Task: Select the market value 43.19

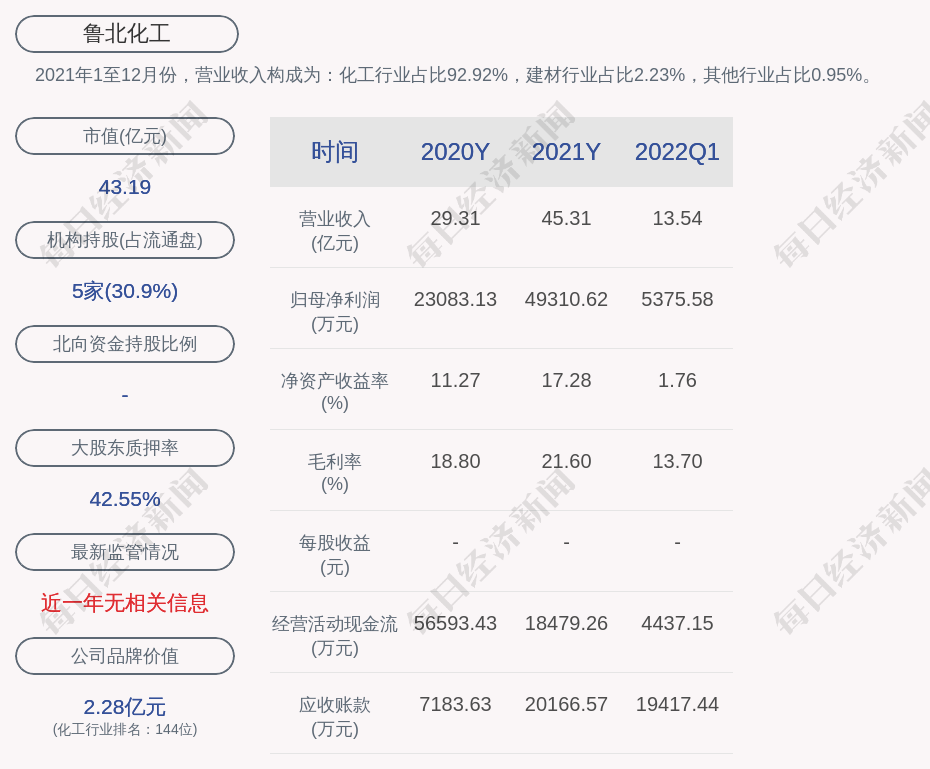Action: (x=125, y=187)
